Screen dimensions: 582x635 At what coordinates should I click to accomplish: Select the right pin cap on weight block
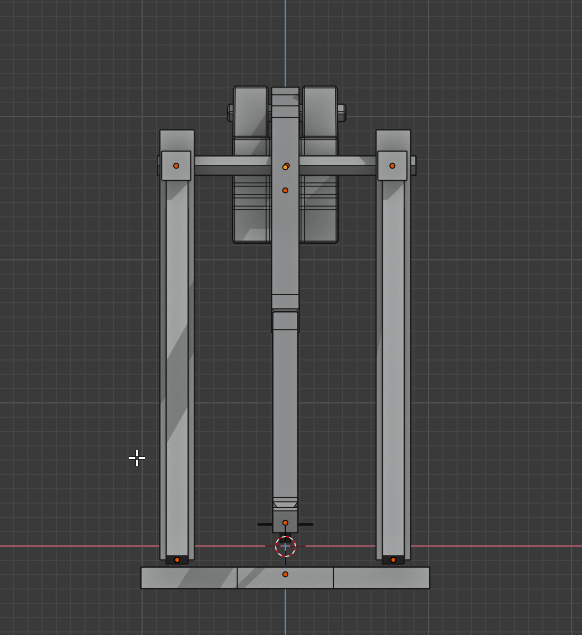pyautogui.click(x=341, y=113)
